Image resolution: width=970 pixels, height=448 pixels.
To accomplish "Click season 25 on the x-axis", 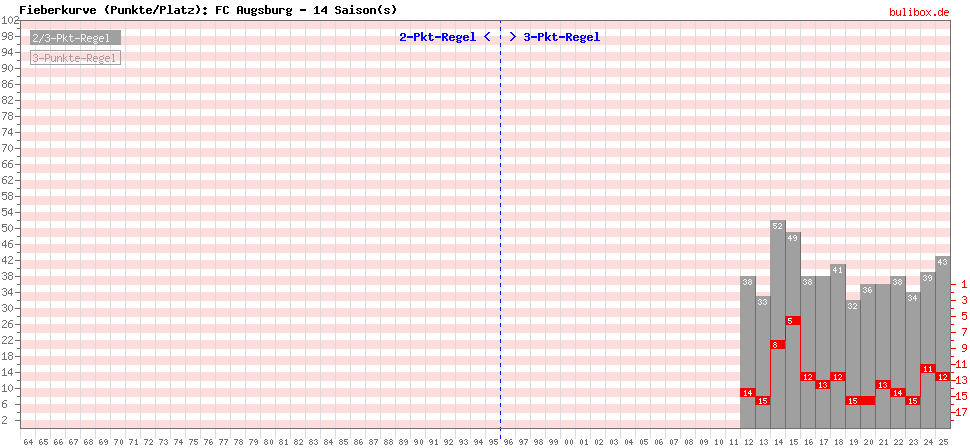I will coord(942,441).
